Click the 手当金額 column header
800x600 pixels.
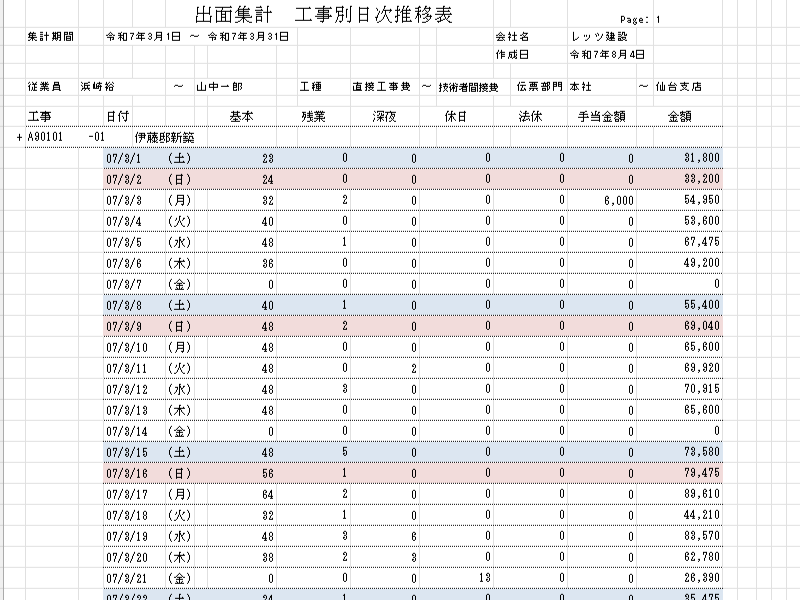click(602, 117)
